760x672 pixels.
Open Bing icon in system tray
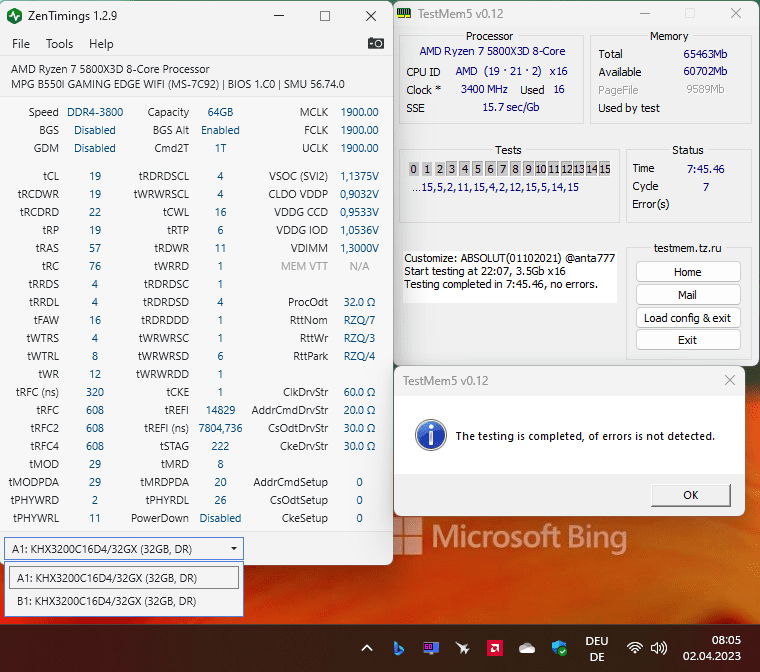[398, 648]
